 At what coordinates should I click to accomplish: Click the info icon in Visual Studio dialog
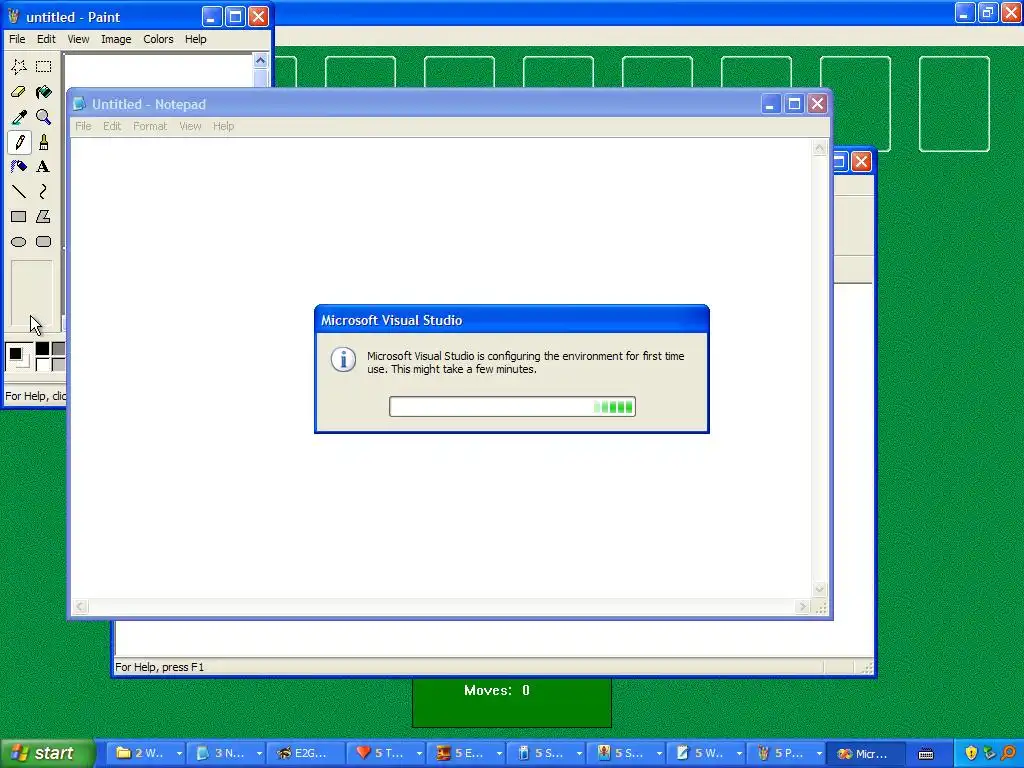point(343,359)
